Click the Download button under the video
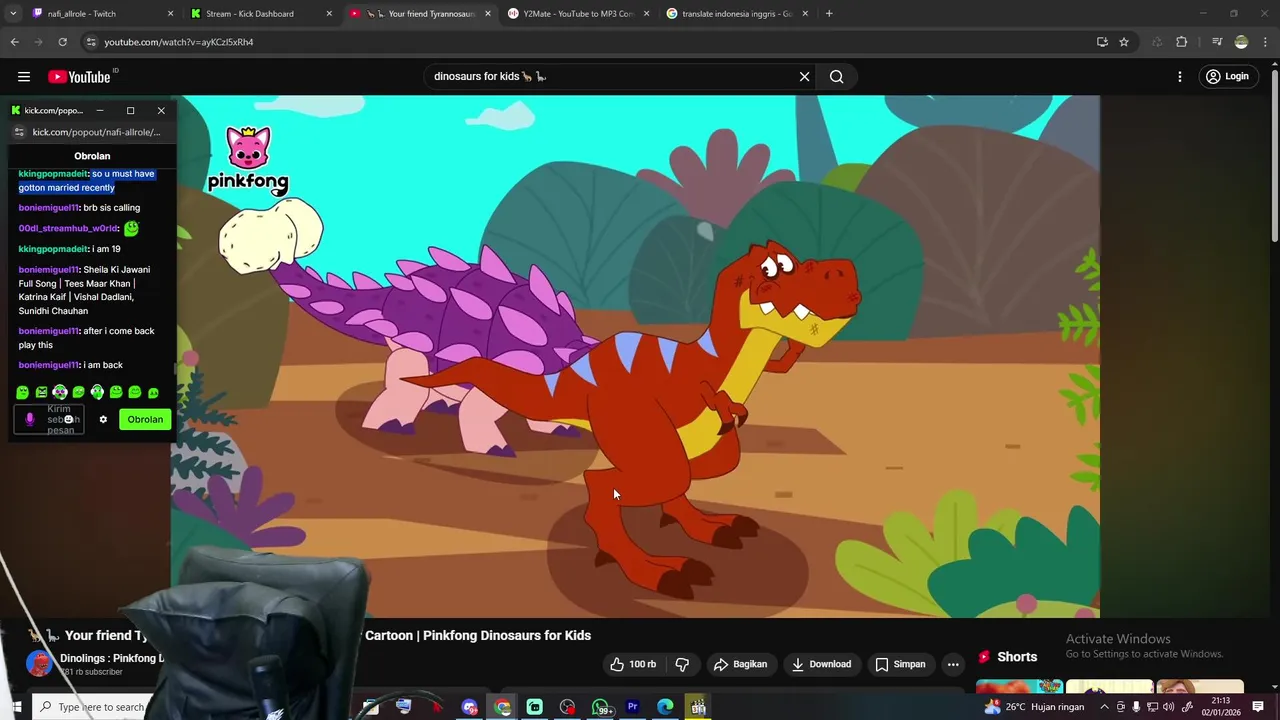1280x720 pixels. click(x=822, y=664)
